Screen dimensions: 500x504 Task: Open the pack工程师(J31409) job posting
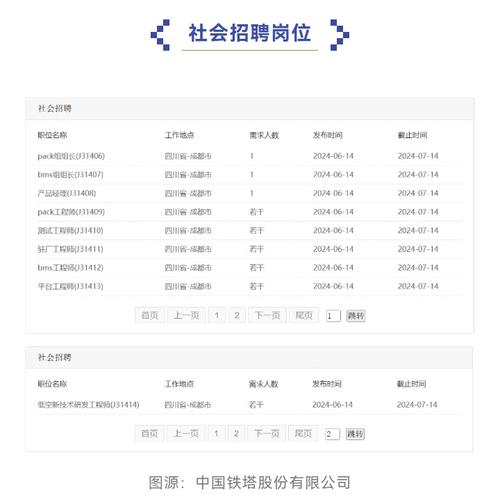pyautogui.click(x=71, y=212)
